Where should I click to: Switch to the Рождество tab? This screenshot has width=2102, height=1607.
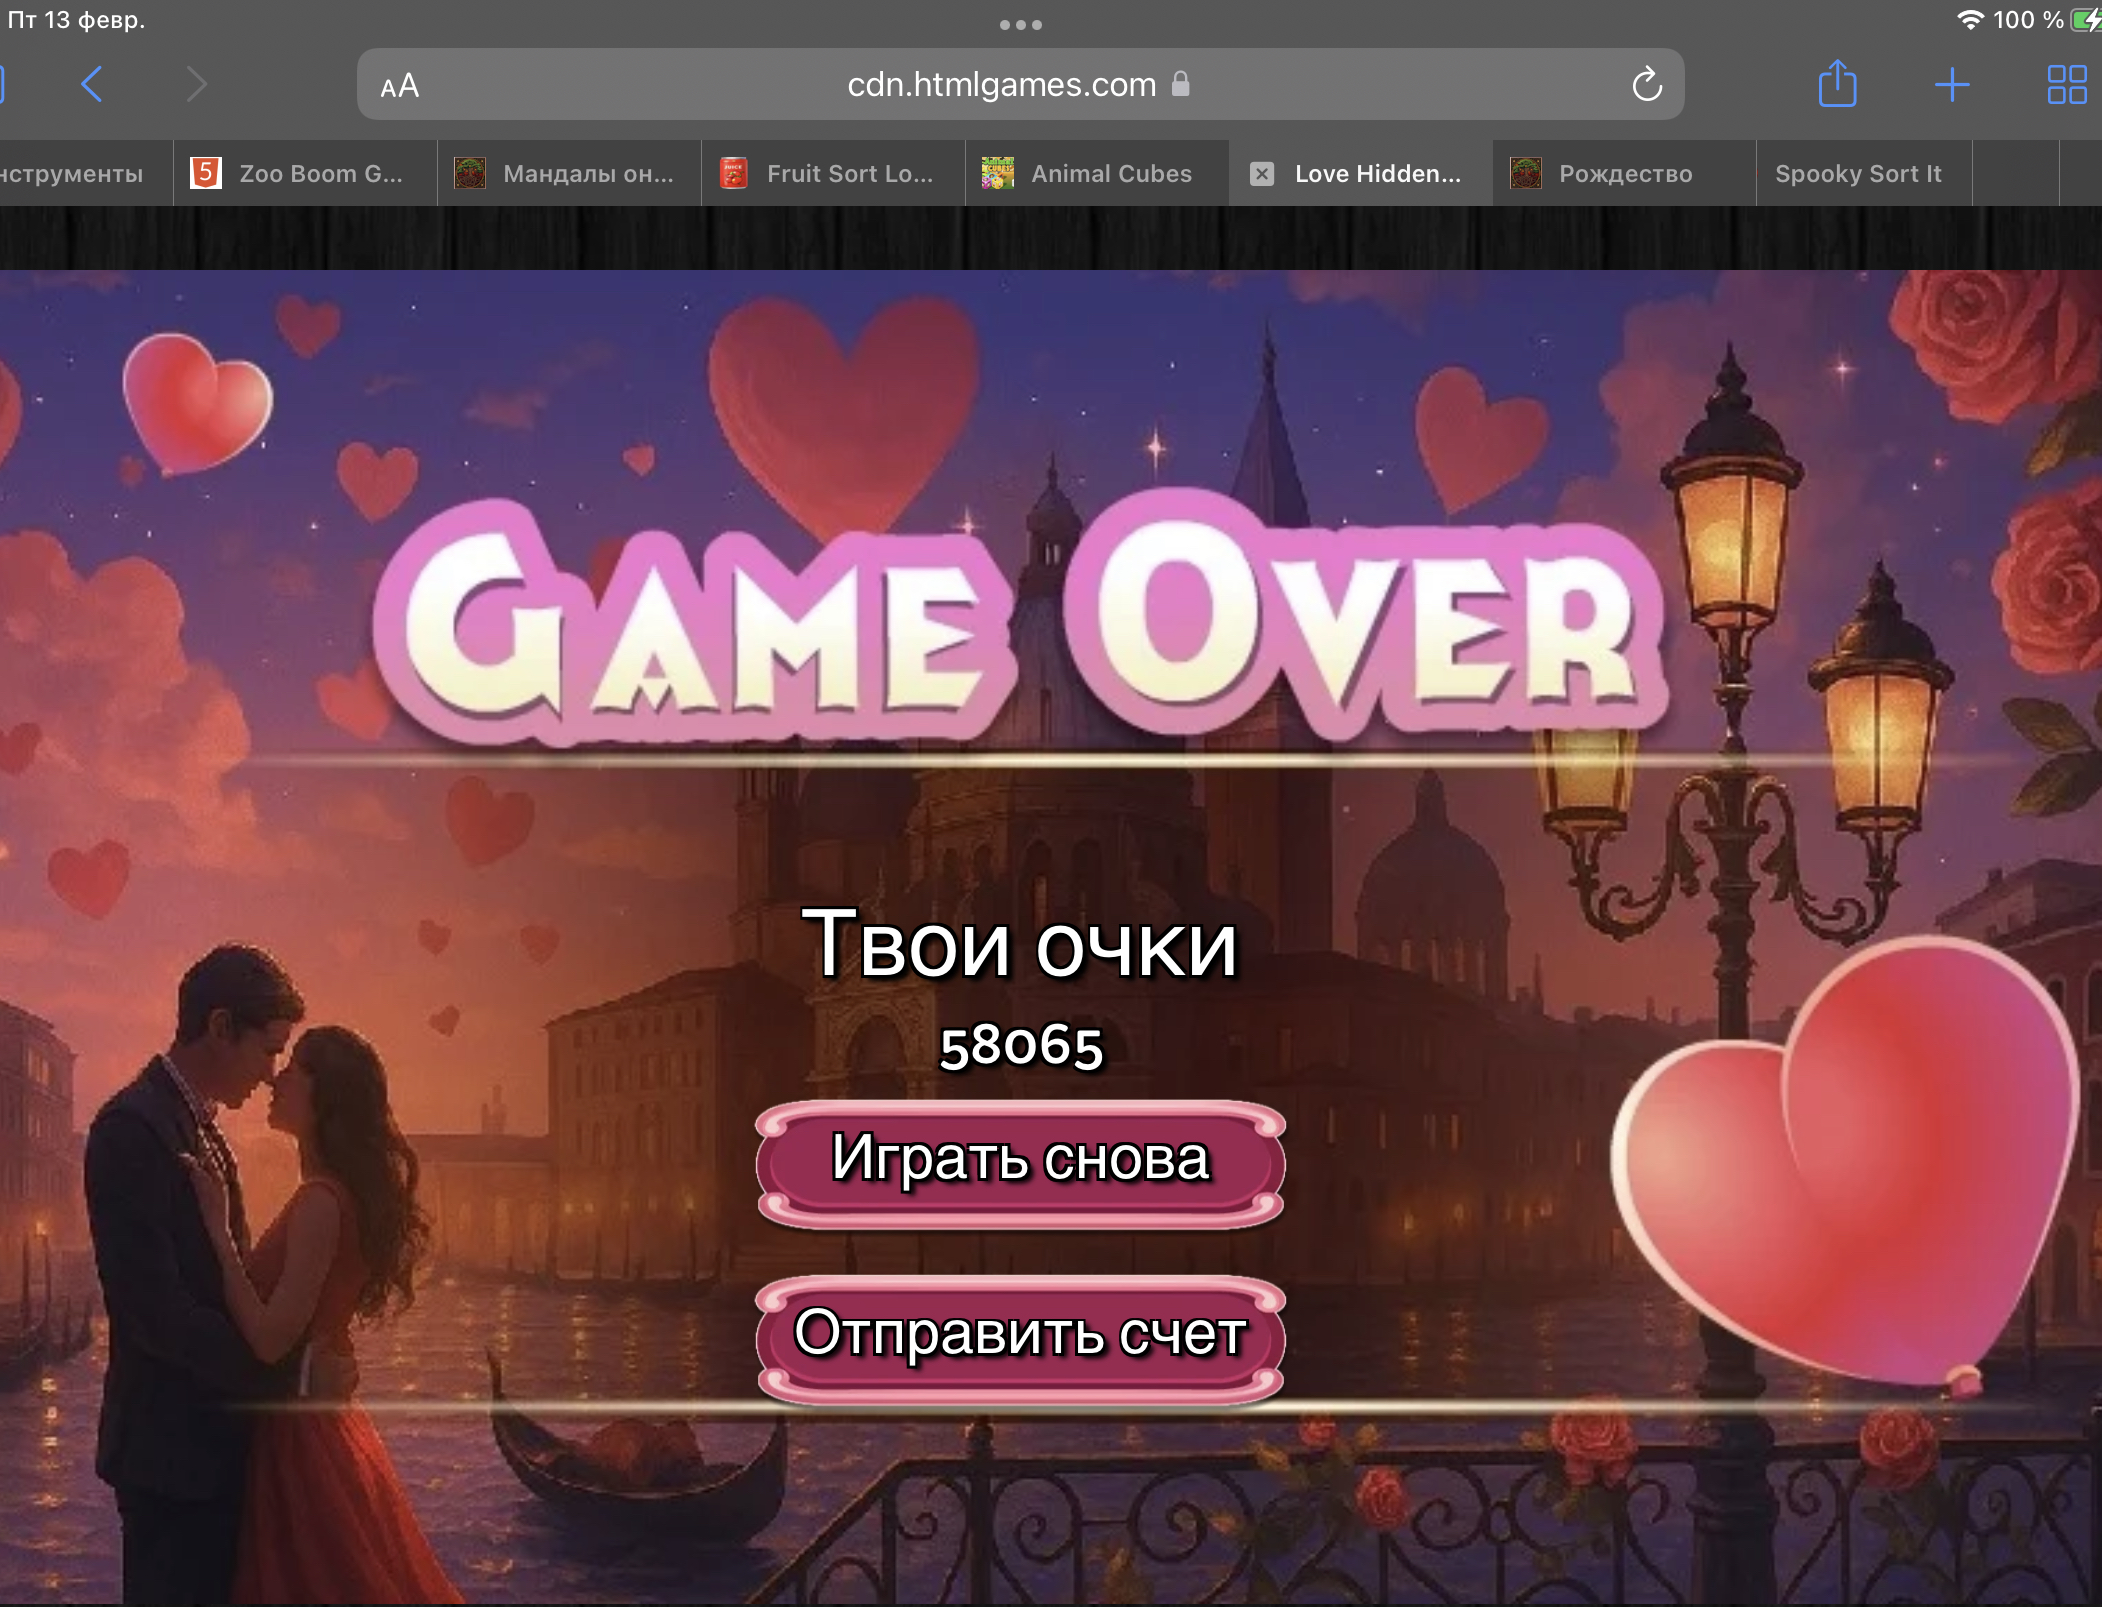pyautogui.click(x=1624, y=174)
